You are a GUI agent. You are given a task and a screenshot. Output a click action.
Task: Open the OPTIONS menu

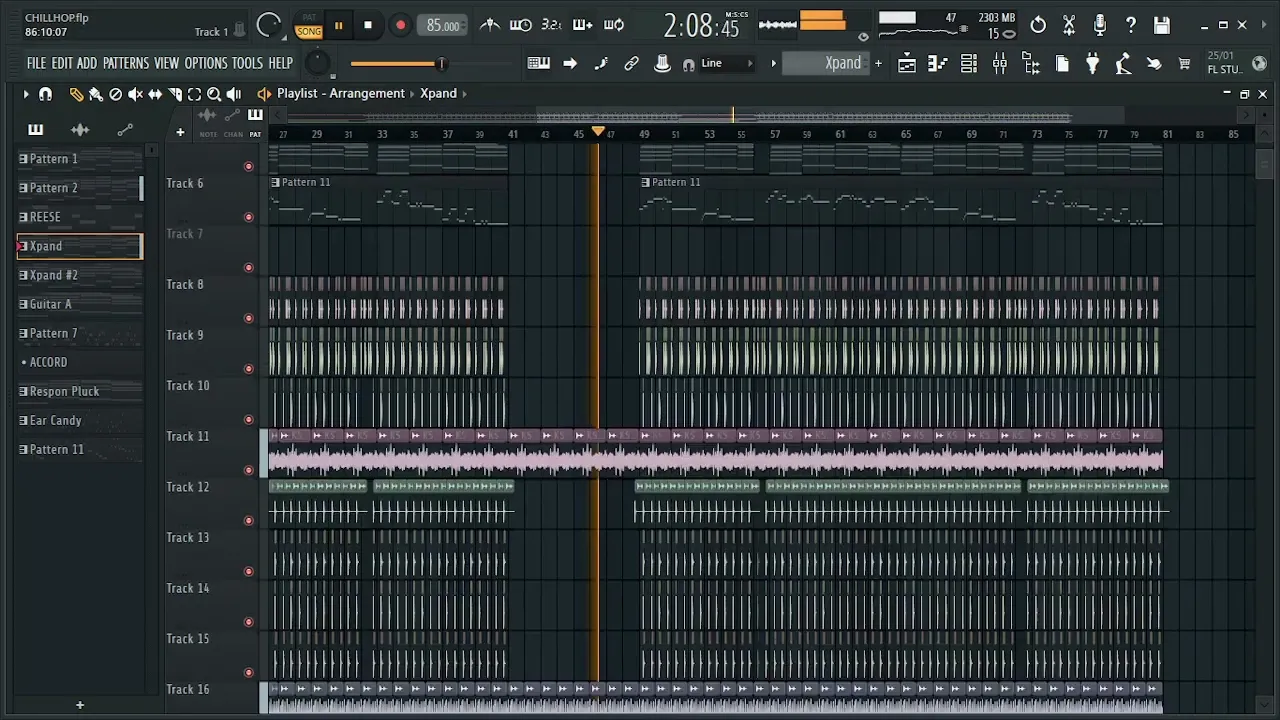tap(206, 63)
